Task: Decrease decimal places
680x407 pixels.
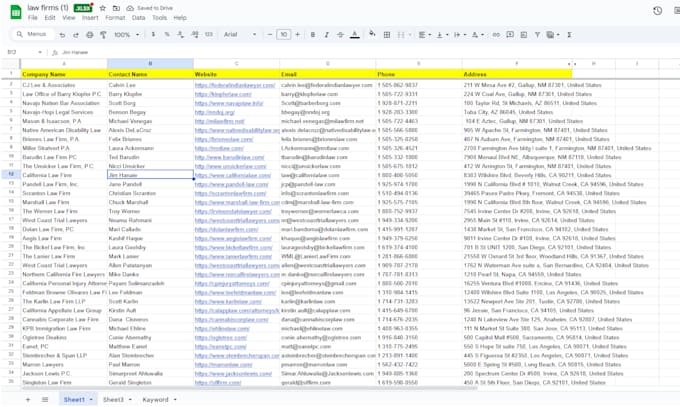Action: pos(180,34)
